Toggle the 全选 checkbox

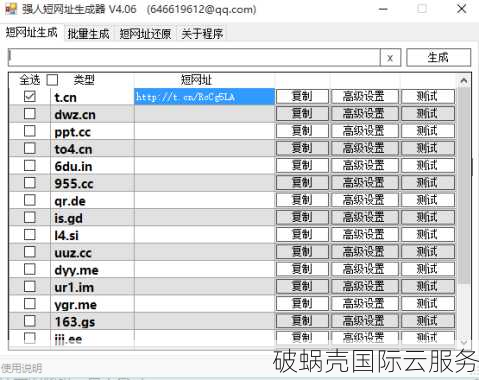[52, 80]
